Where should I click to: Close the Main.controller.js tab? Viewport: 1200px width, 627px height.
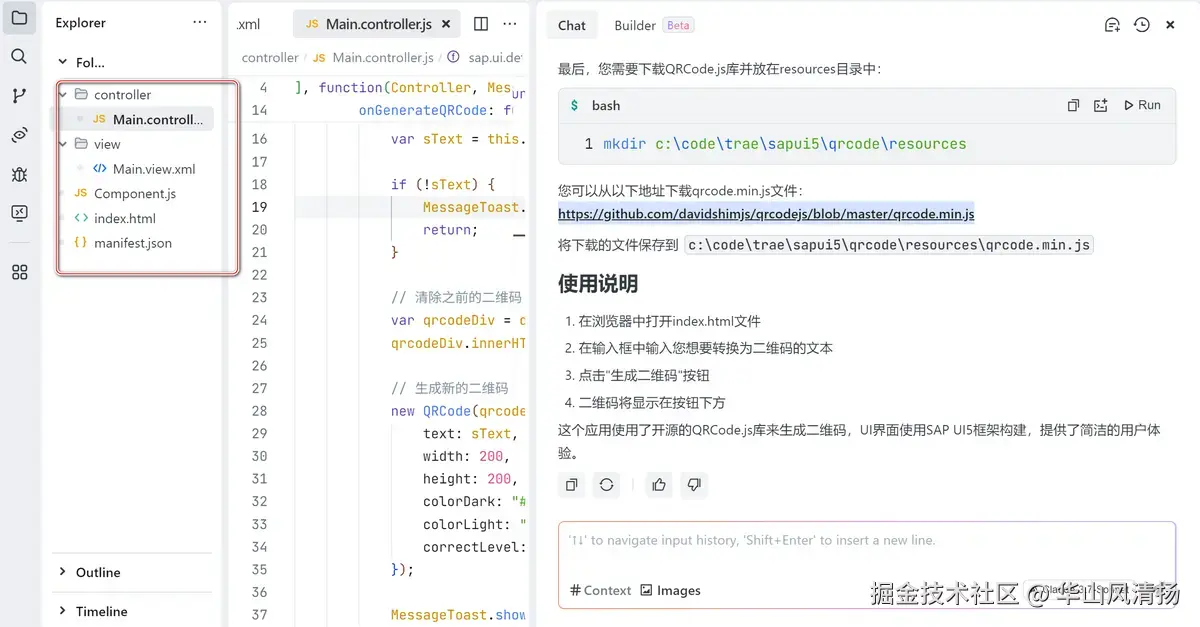(445, 24)
